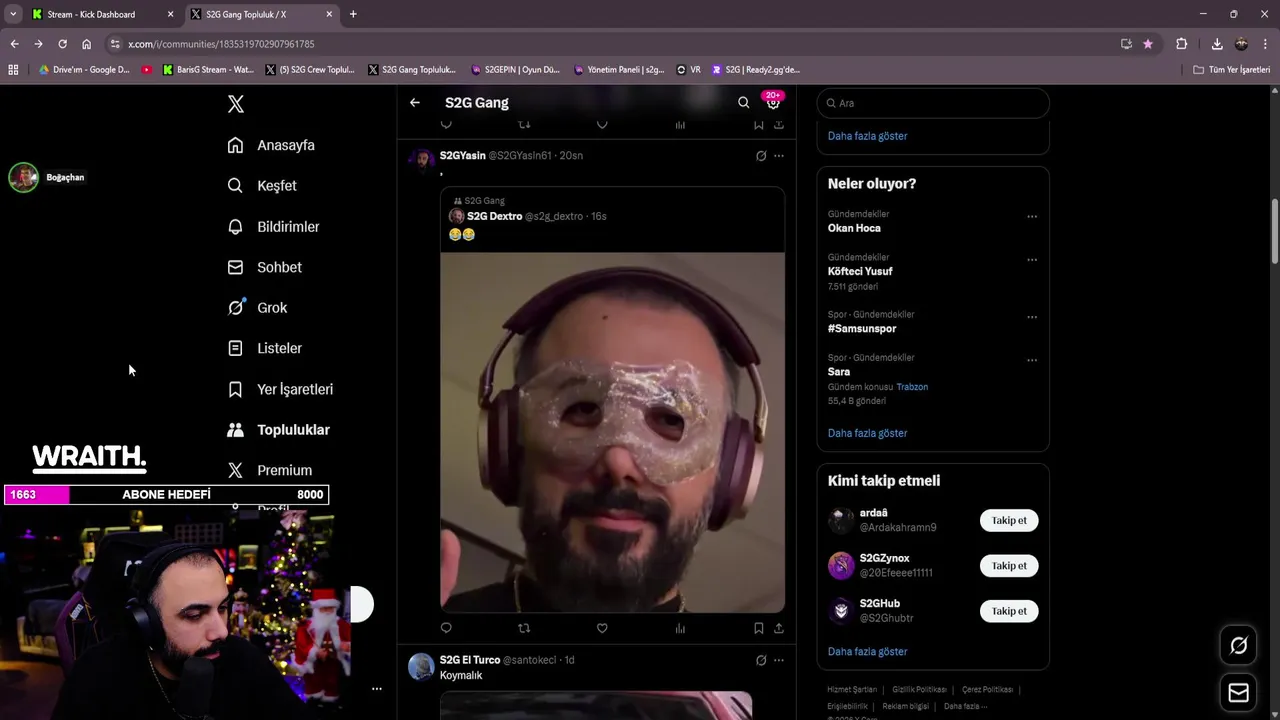1280x720 pixels.
Task: Open Gizlilik Politikası footer link
Action: [919, 690]
